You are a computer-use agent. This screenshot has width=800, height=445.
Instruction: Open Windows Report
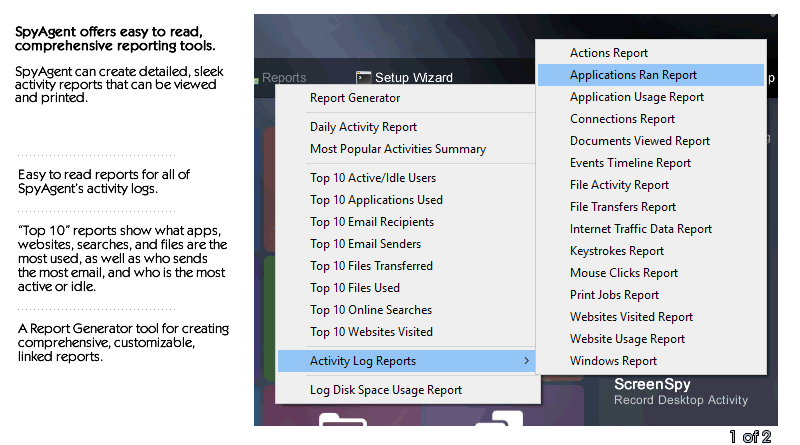click(x=651, y=360)
